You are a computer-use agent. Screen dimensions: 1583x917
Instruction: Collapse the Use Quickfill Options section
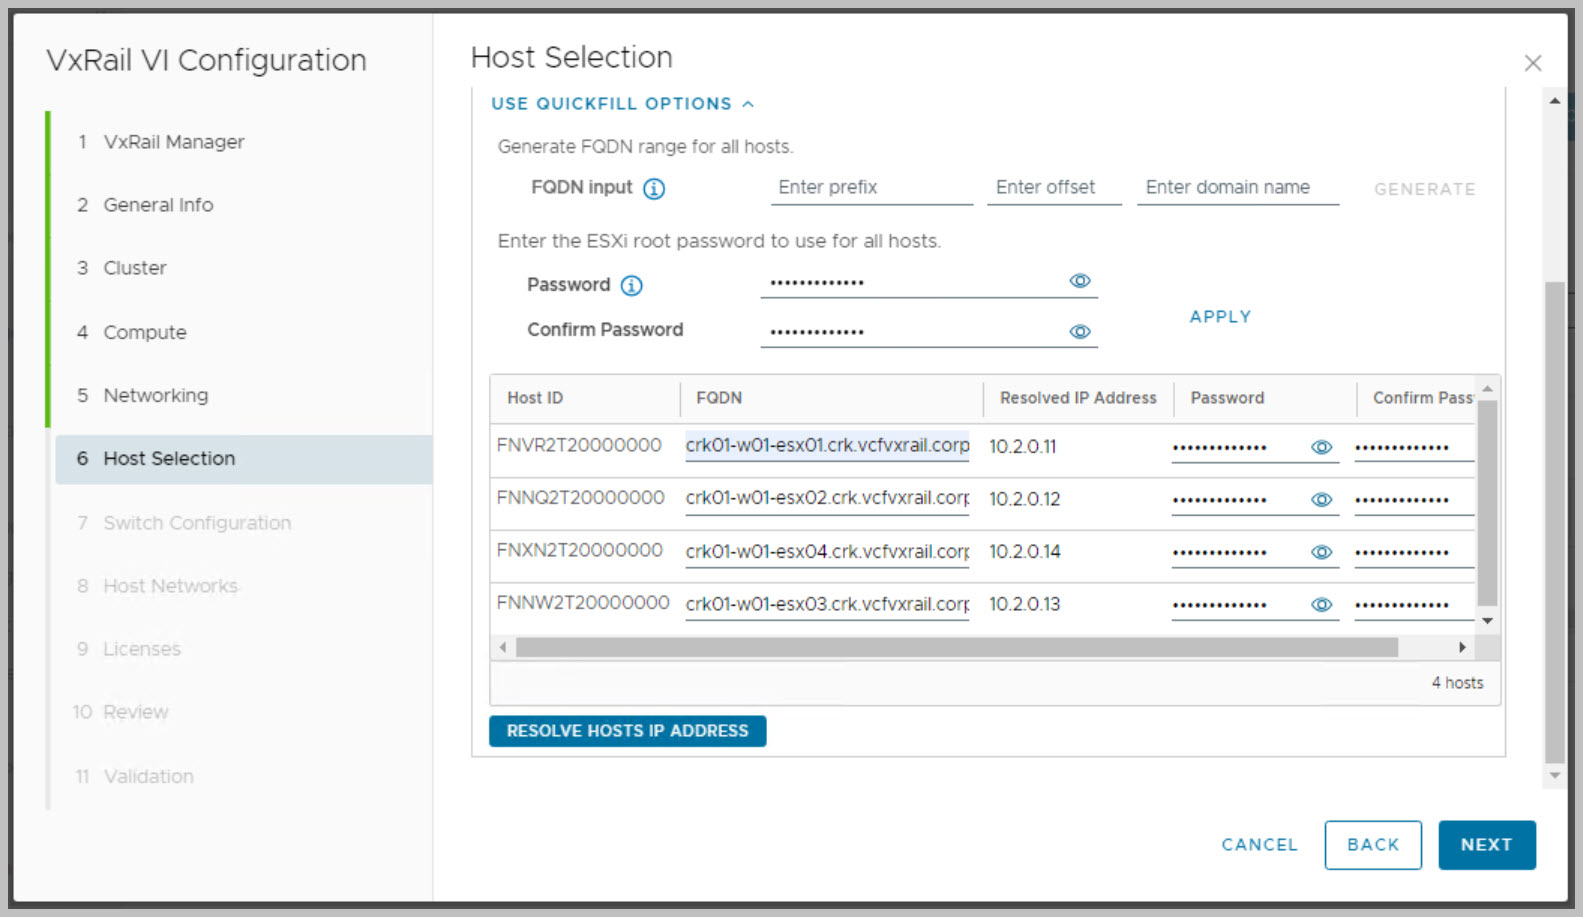click(622, 104)
